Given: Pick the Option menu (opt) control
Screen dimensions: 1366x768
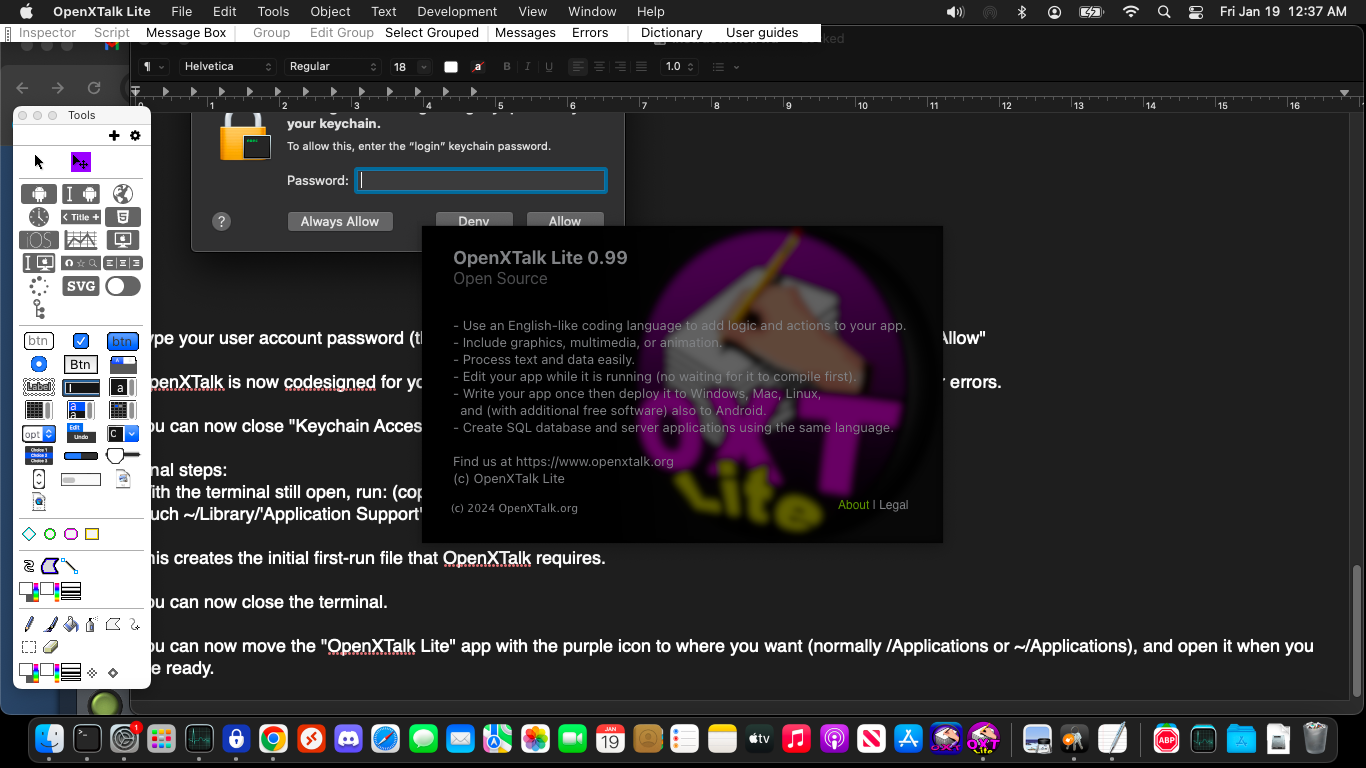Looking at the screenshot, I should (39, 434).
